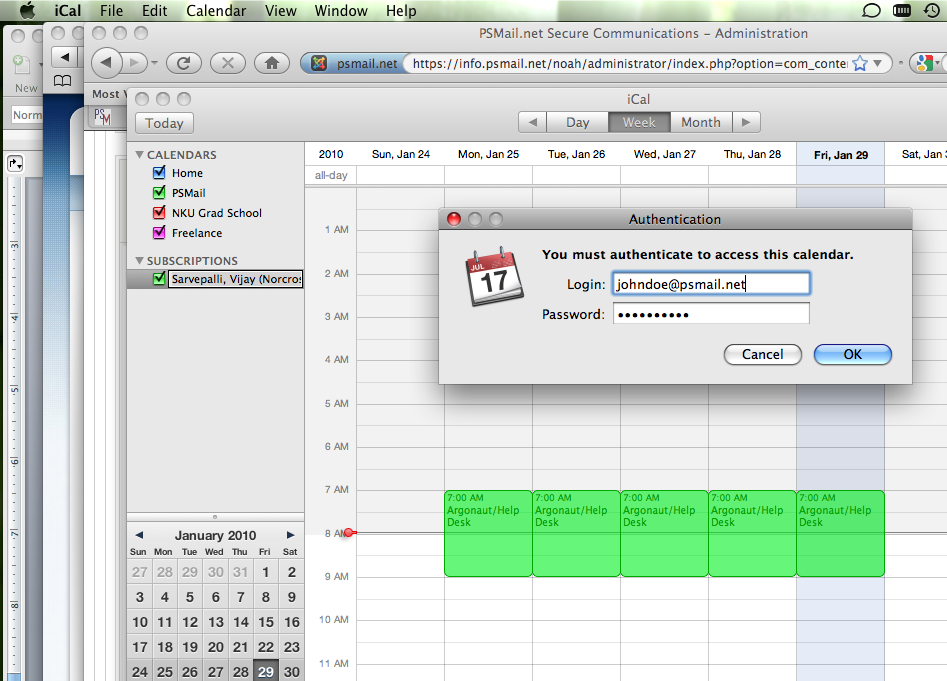Open the File menu
The width and height of the screenshot is (947, 681).
112,11
